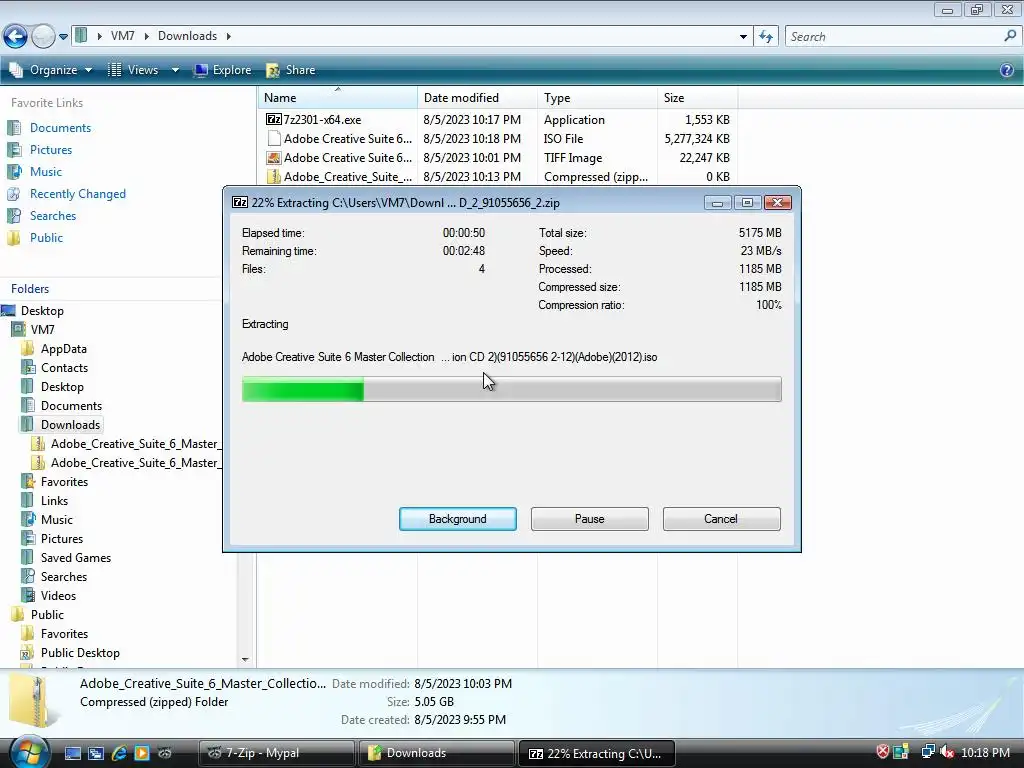Viewport: 1024px width, 768px height.
Task: Open the address bar history dropdown
Action: point(743,37)
